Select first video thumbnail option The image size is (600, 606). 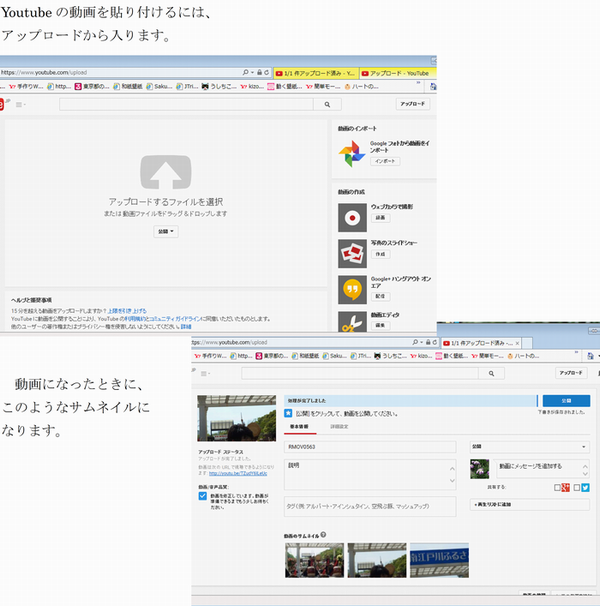point(314,560)
